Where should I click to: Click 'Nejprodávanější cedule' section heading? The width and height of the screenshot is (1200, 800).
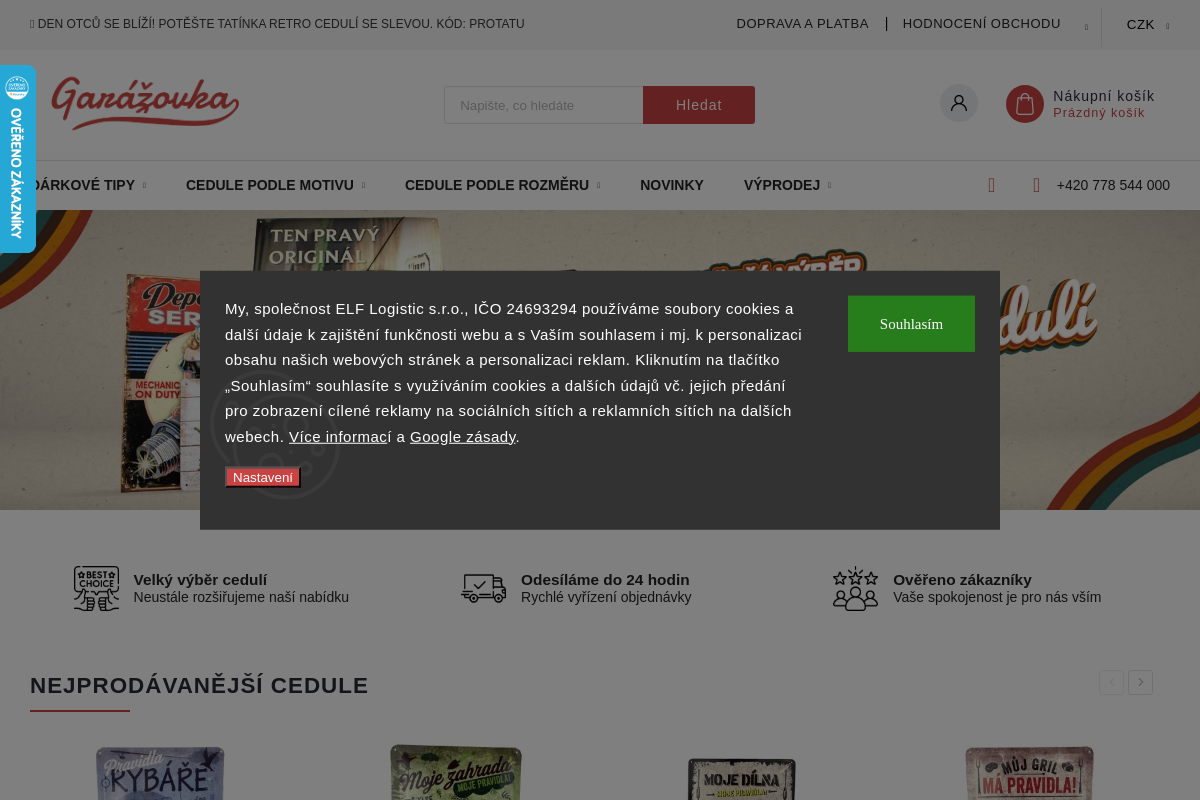[199, 686]
